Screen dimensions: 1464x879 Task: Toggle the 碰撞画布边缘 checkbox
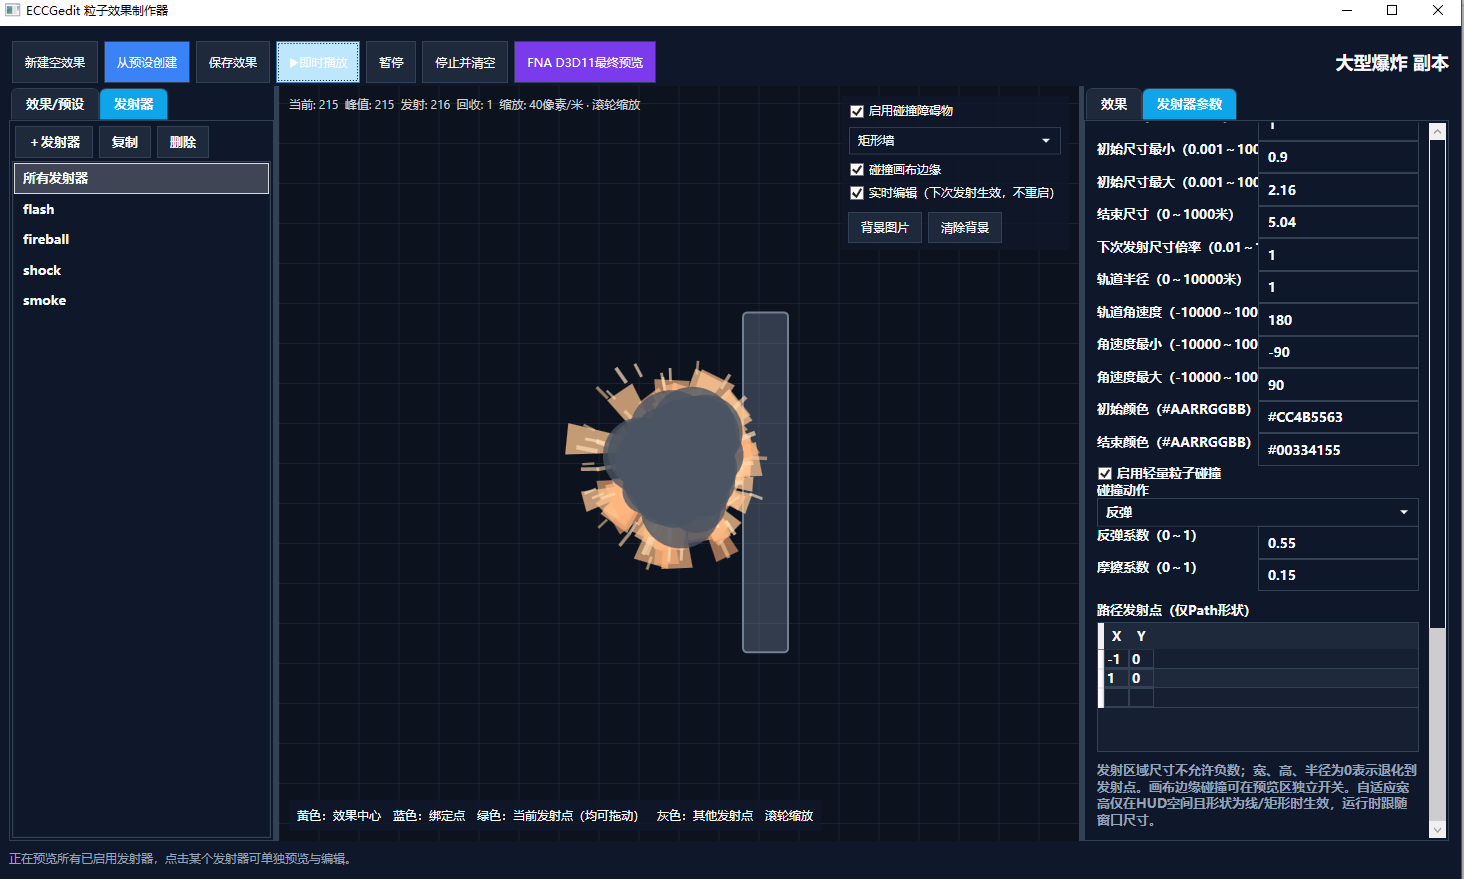coord(857,170)
